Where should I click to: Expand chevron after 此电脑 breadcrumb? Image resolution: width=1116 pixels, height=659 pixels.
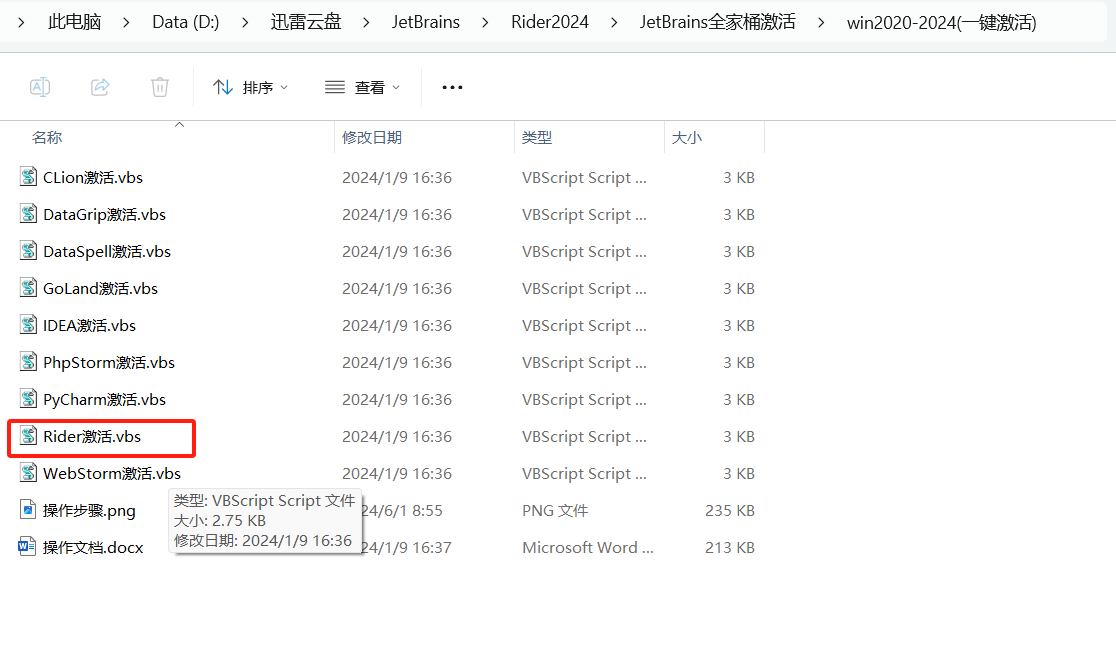[126, 23]
